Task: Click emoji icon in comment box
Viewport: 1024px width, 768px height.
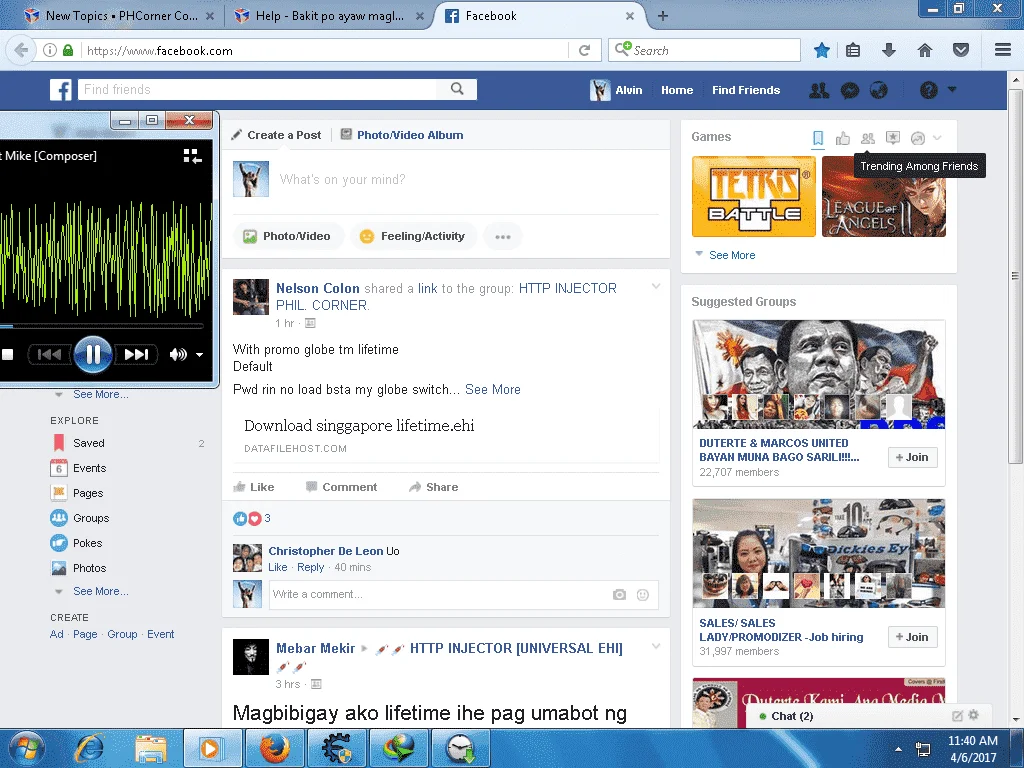Action: pos(643,594)
